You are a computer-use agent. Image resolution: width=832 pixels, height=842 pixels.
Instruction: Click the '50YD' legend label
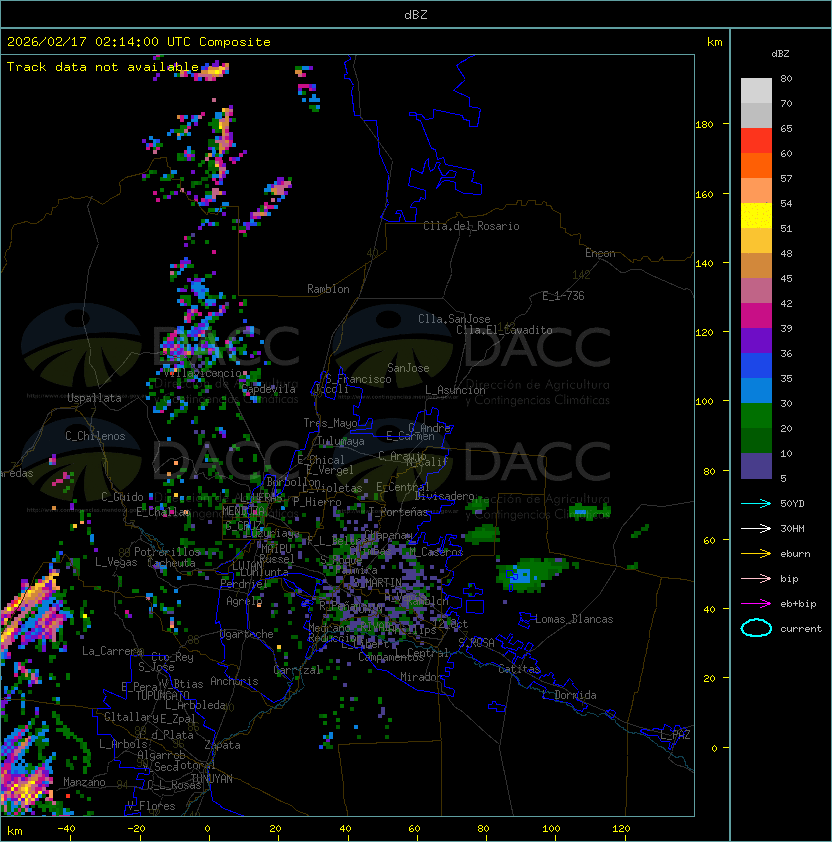(792, 504)
